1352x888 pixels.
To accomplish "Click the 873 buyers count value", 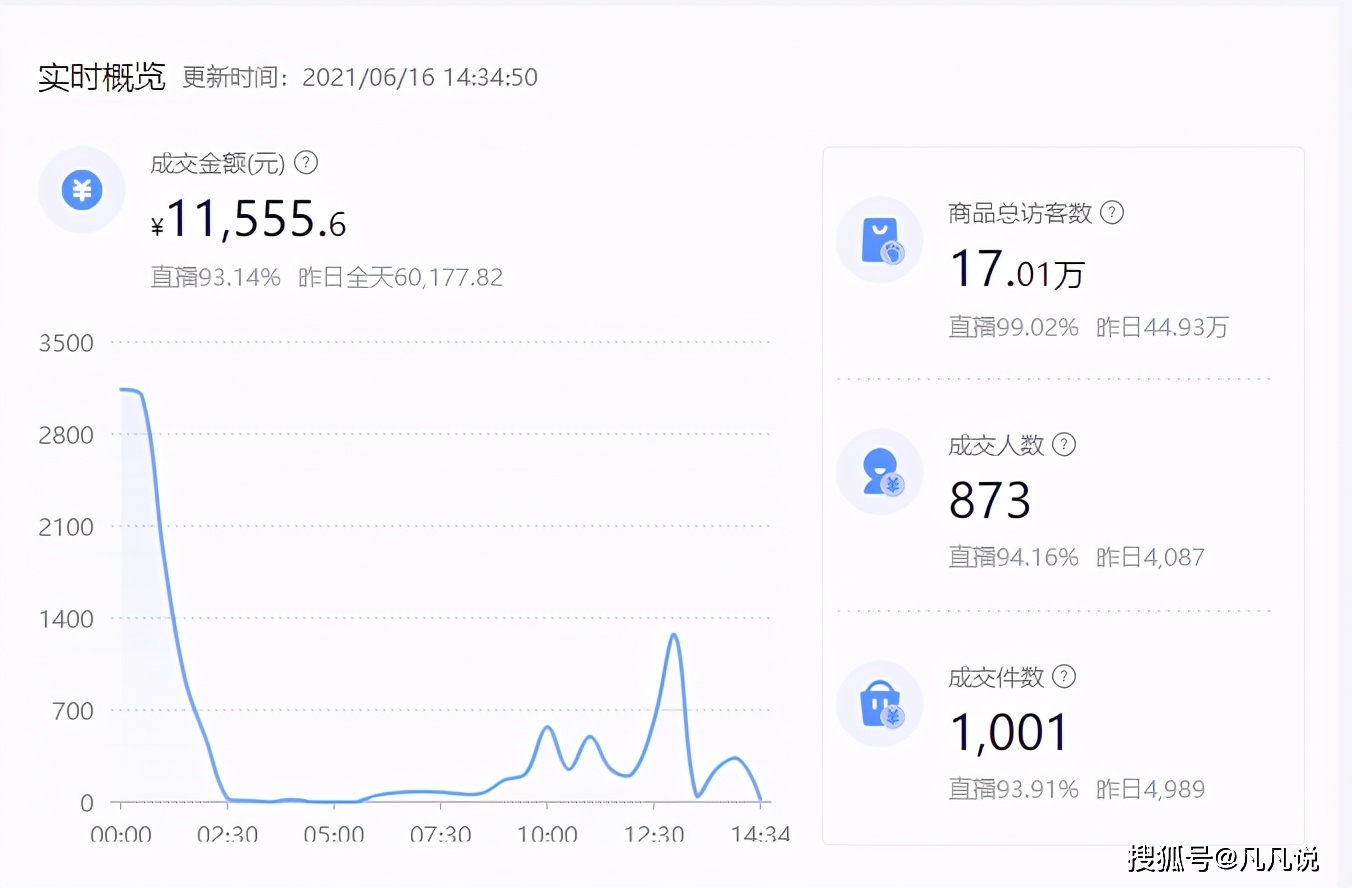I will coord(989,502).
